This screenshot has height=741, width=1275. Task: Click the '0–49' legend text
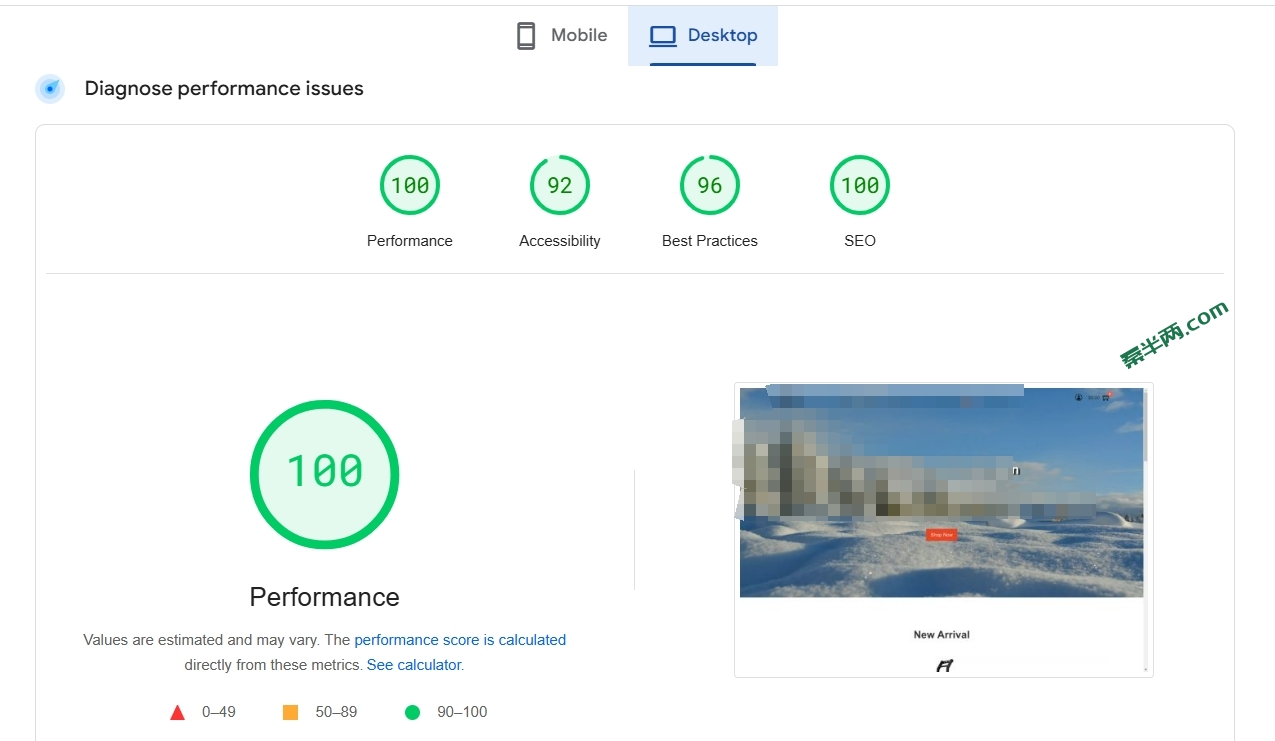[219, 713]
